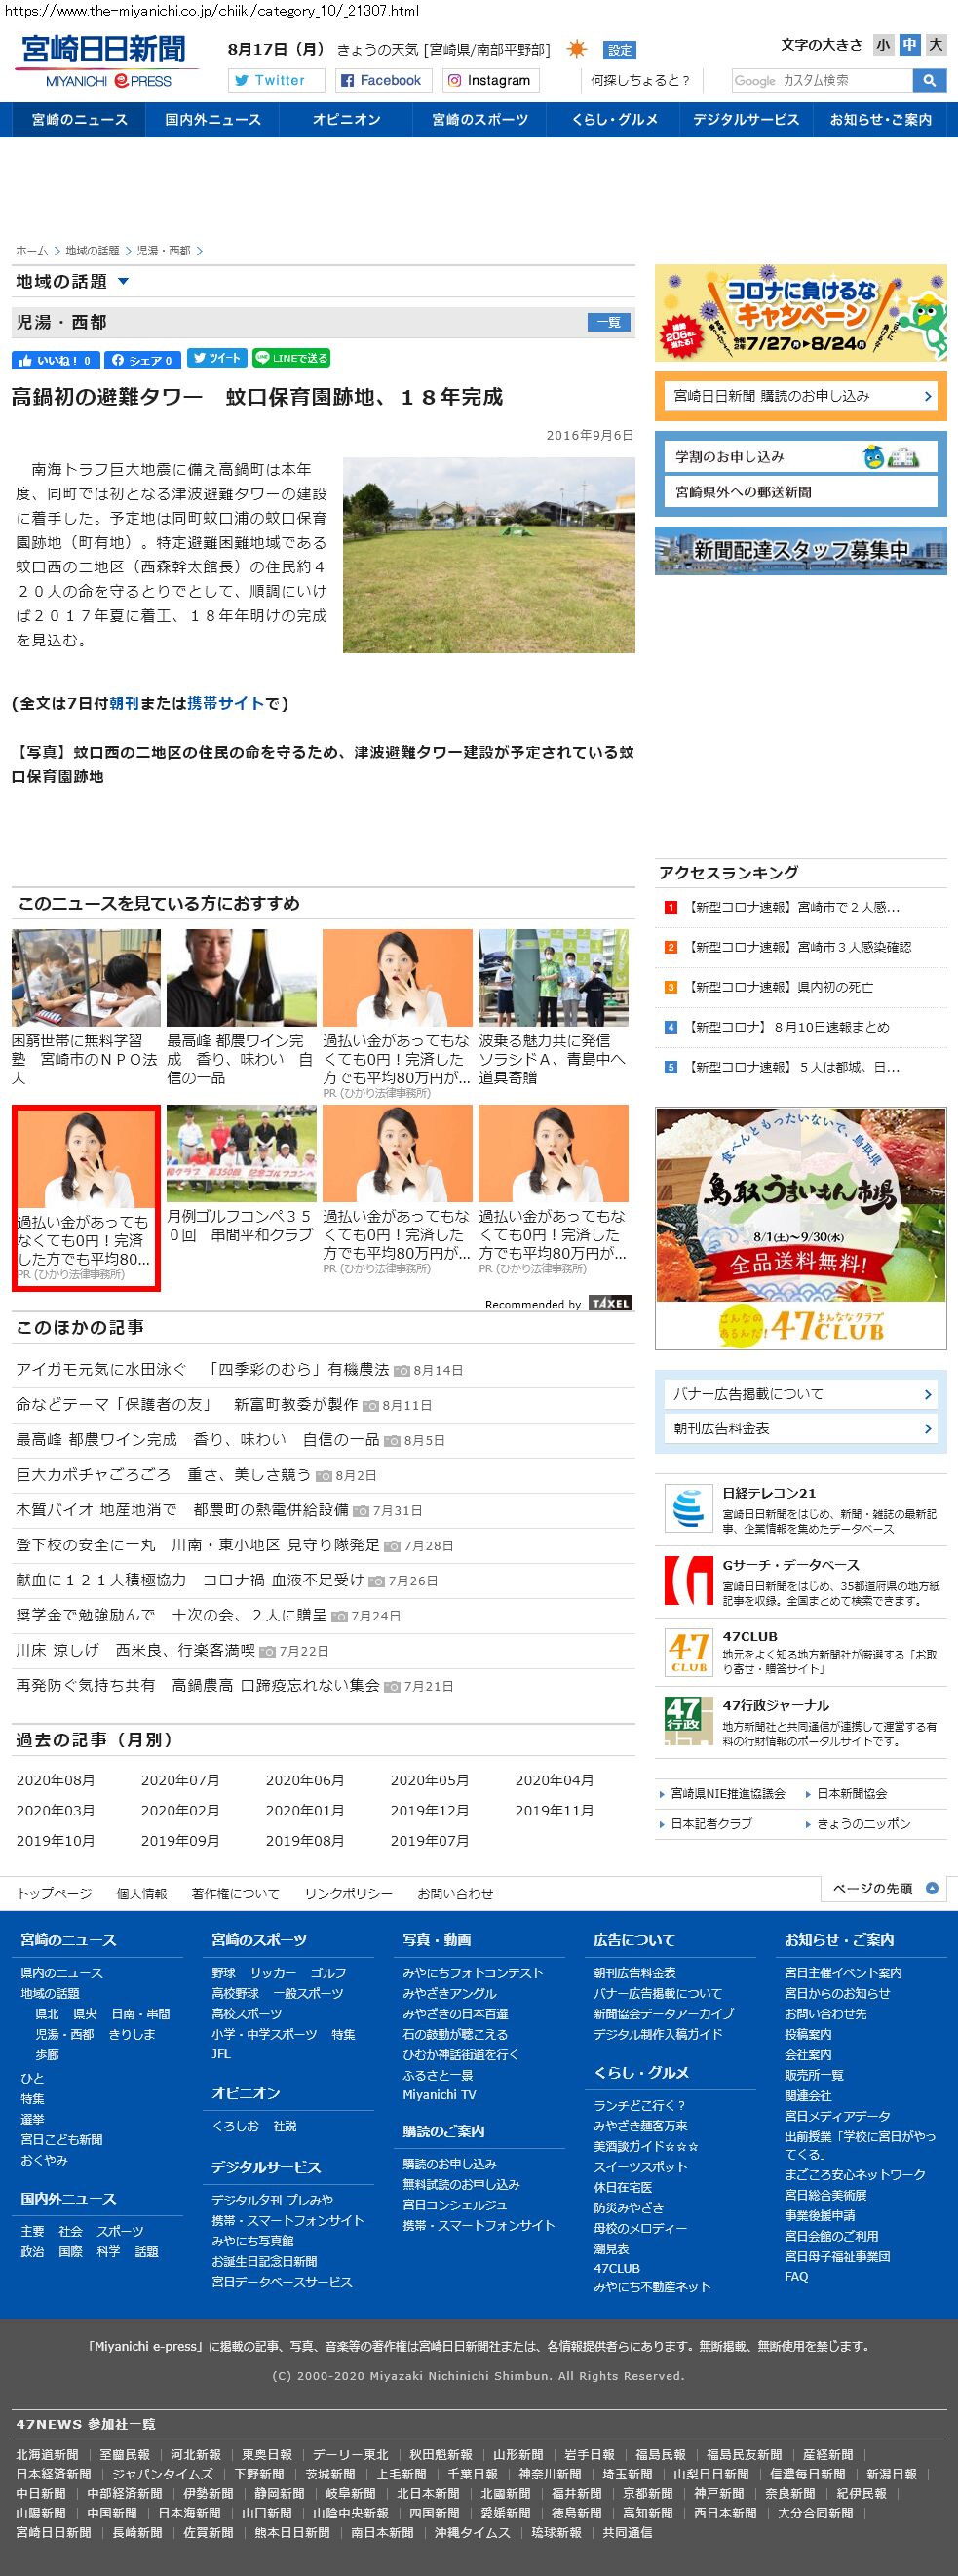958x2576 pixels.
Task: Click the LINEで送る button
Action: pos(290,358)
